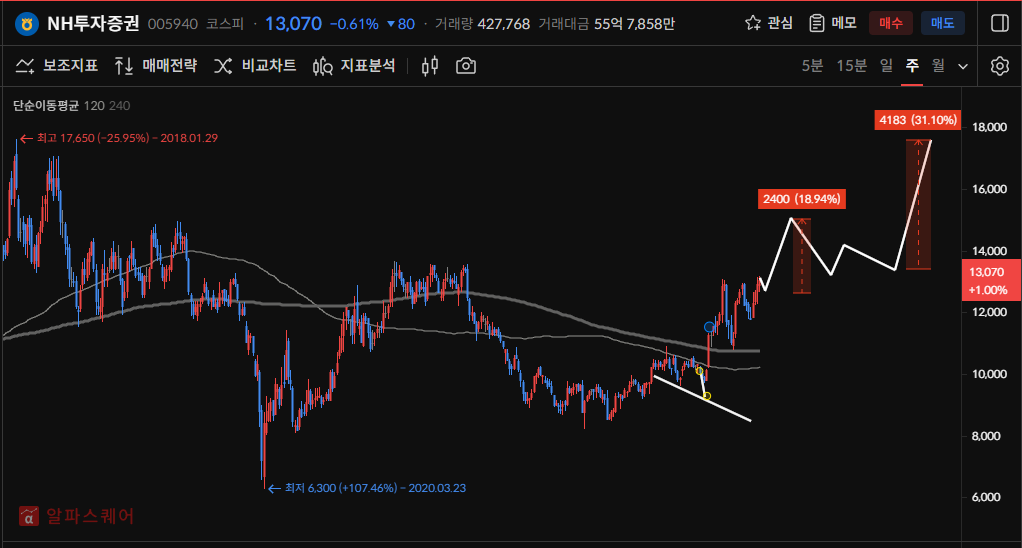Switch to 5분 timeframe
Viewport: 1022px width, 548px height.
point(812,66)
